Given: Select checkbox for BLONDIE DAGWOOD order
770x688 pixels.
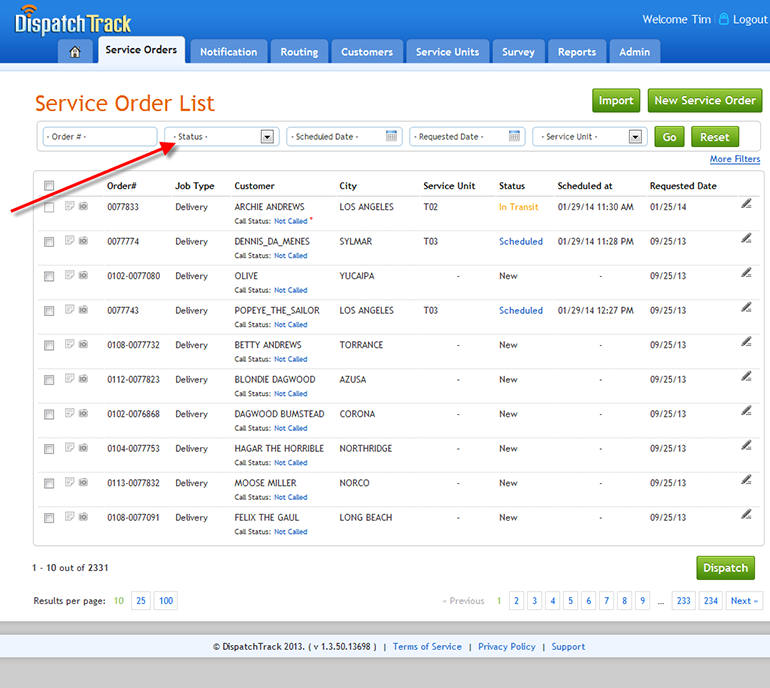Looking at the screenshot, I should click(49, 380).
